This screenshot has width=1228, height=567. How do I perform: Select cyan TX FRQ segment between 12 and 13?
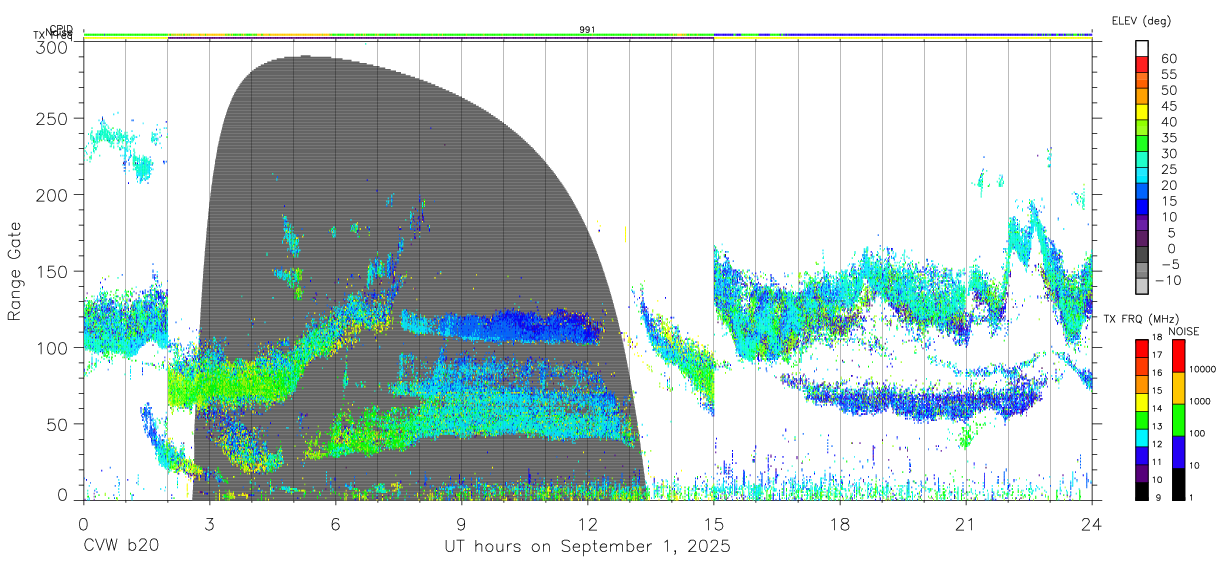(1141, 437)
